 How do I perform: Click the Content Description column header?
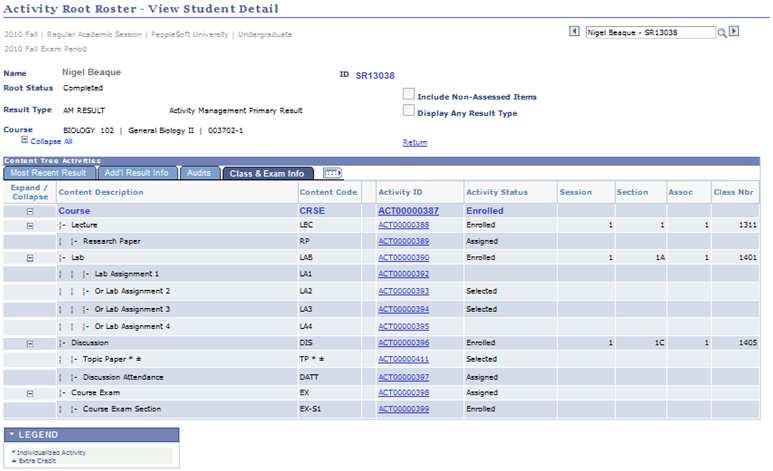[x=101, y=192]
